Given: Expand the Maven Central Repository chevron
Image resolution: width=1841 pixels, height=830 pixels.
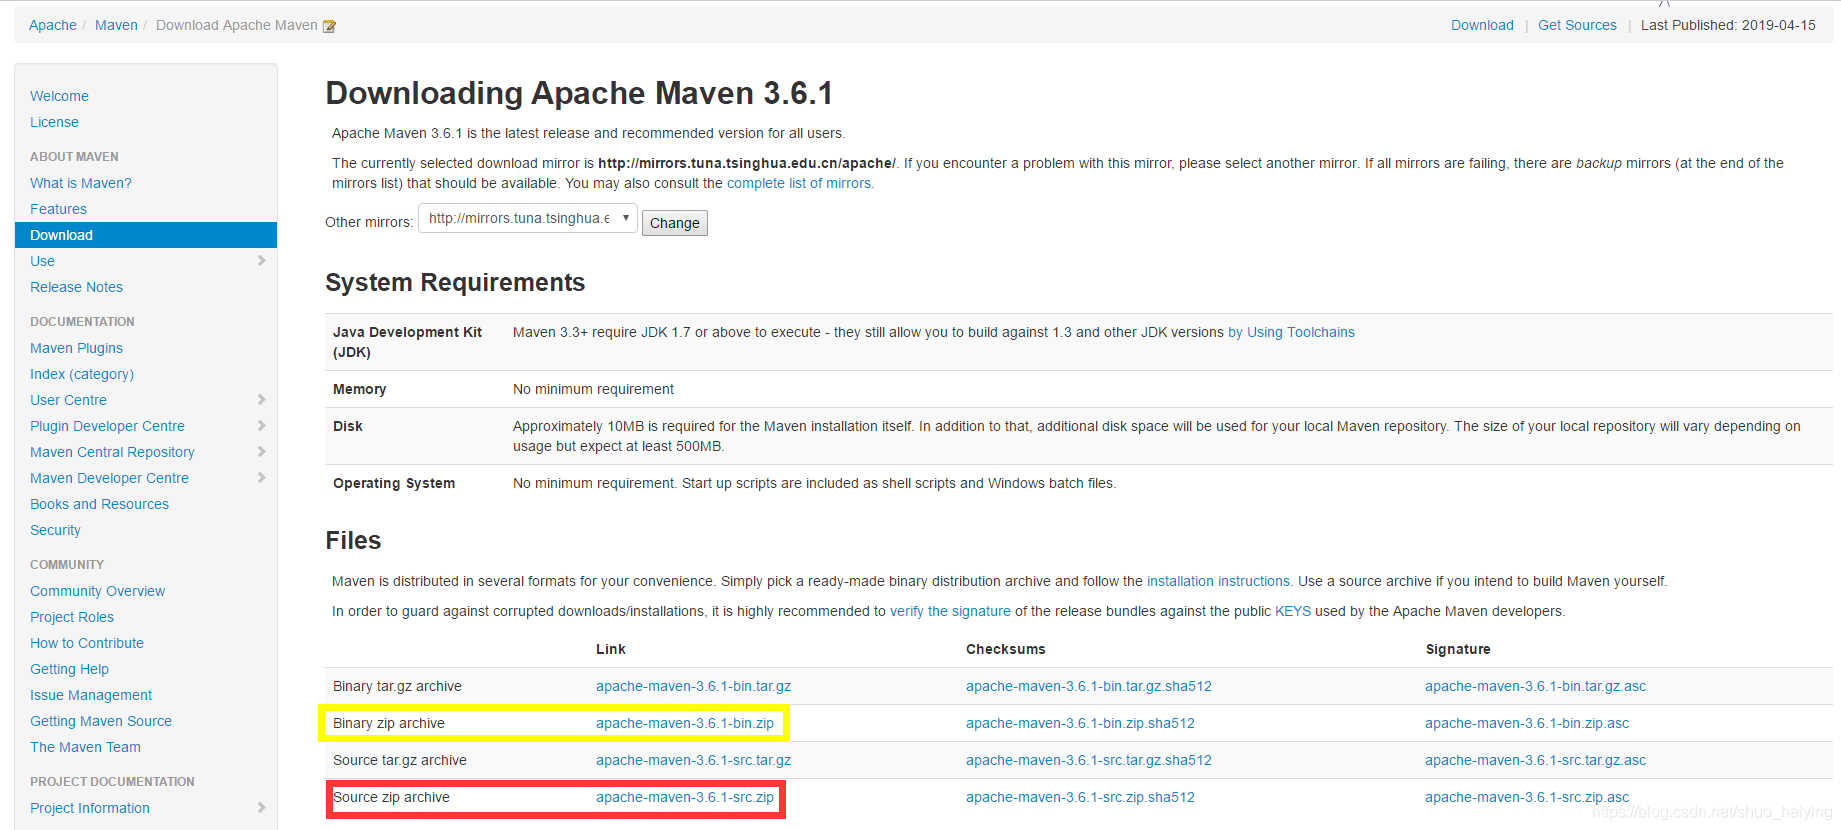Looking at the screenshot, I should [x=262, y=452].
